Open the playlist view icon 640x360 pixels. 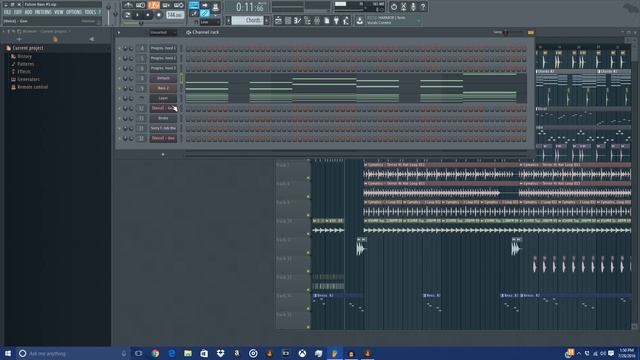point(278,20)
